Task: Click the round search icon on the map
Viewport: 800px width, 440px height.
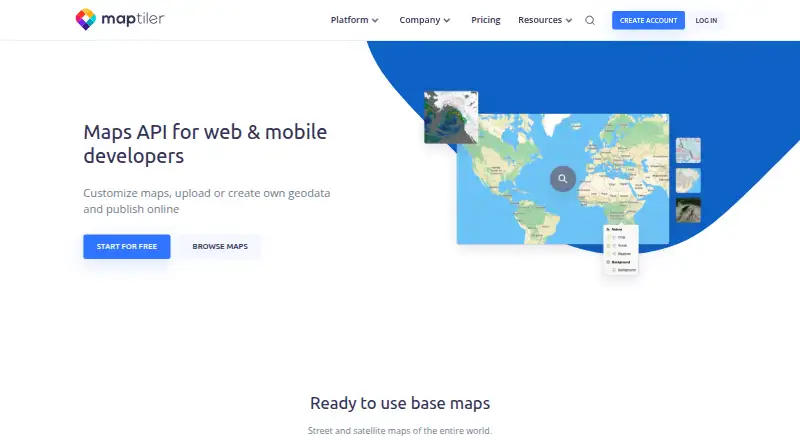Action: (x=563, y=179)
